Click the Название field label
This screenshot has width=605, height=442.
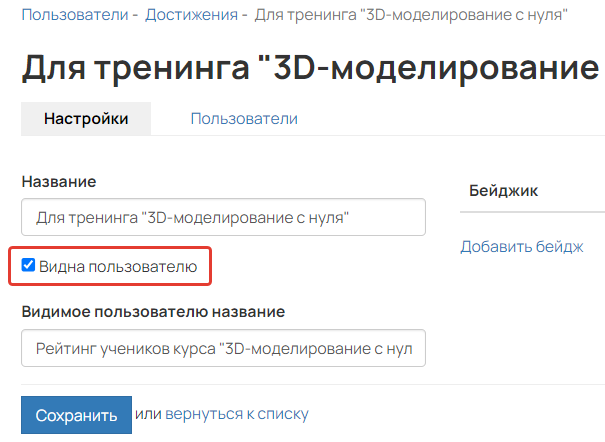point(59,181)
